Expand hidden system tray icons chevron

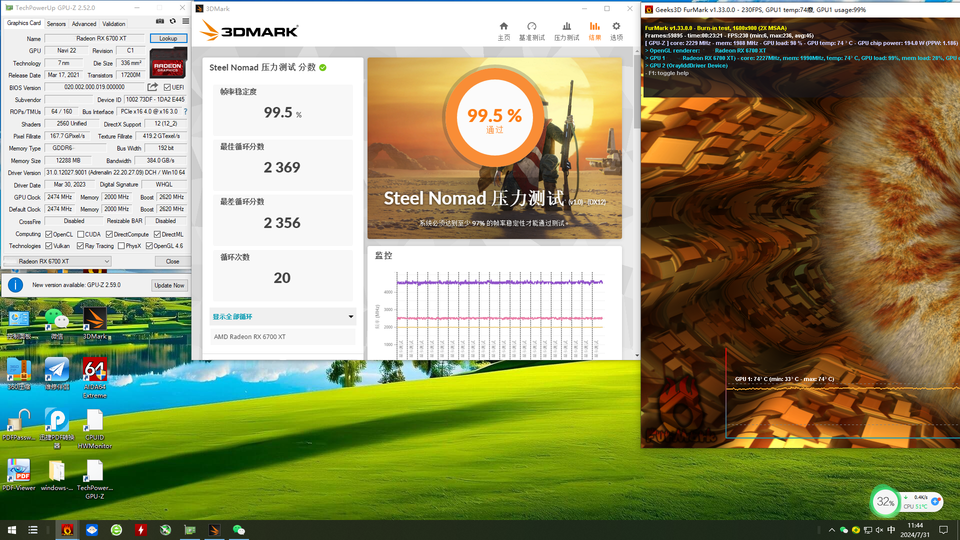pos(831,530)
